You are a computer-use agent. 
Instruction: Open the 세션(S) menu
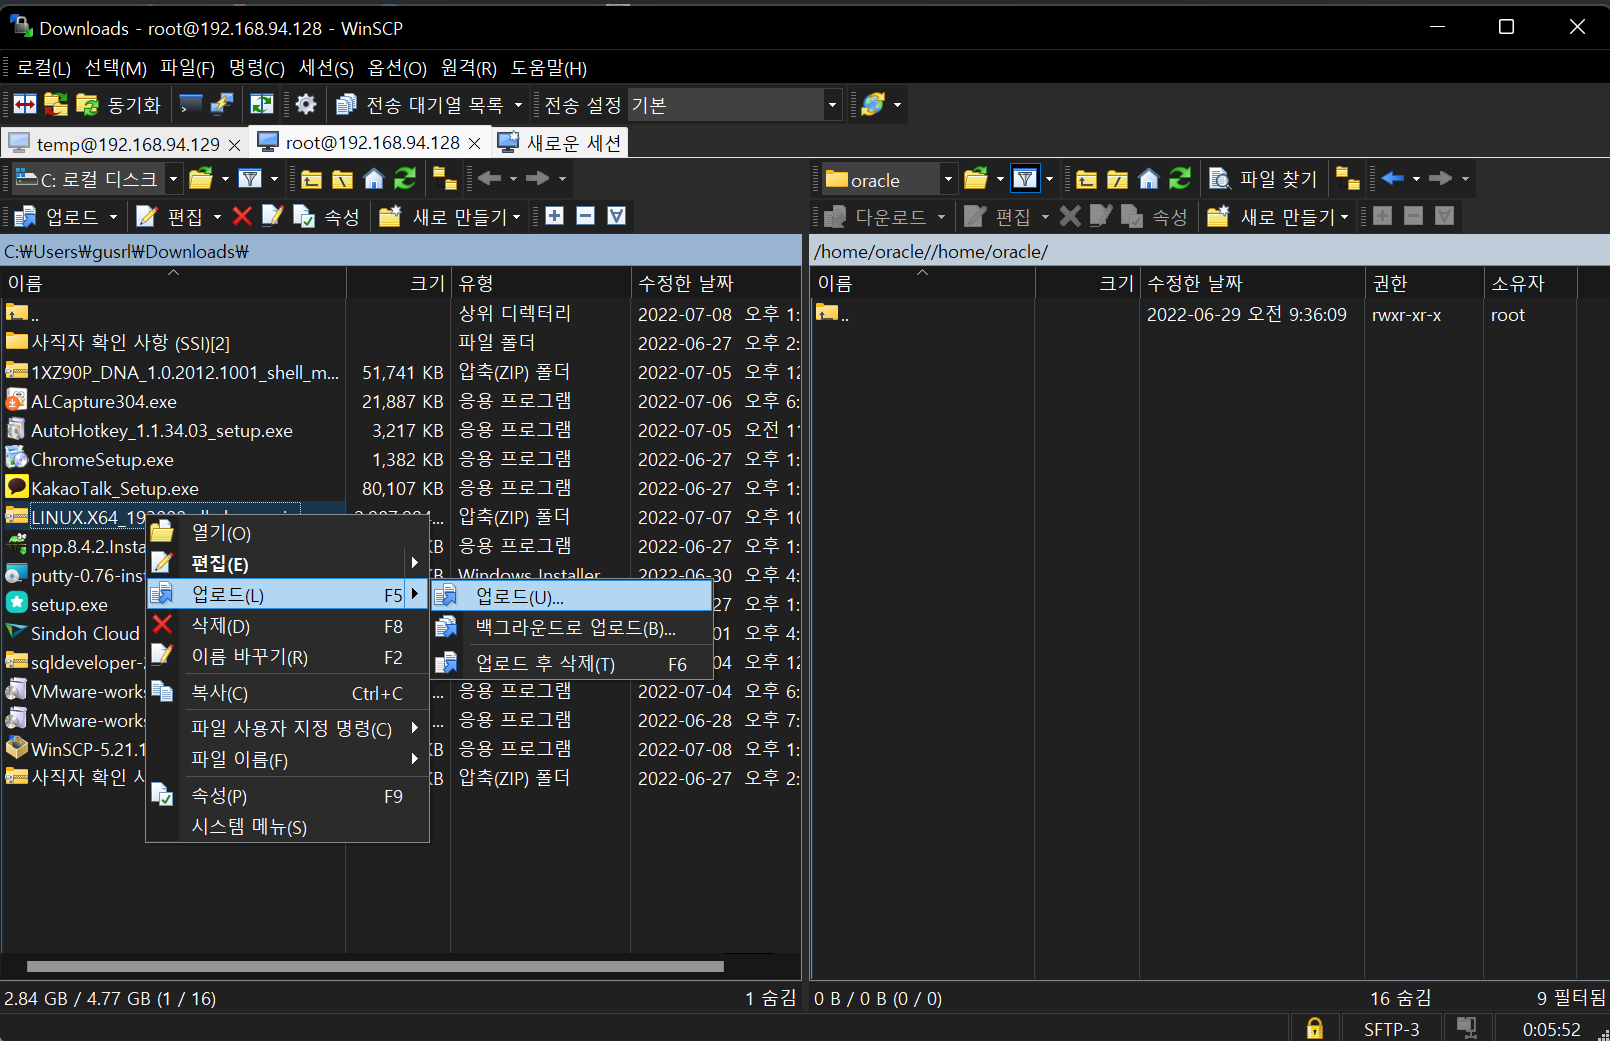327,68
